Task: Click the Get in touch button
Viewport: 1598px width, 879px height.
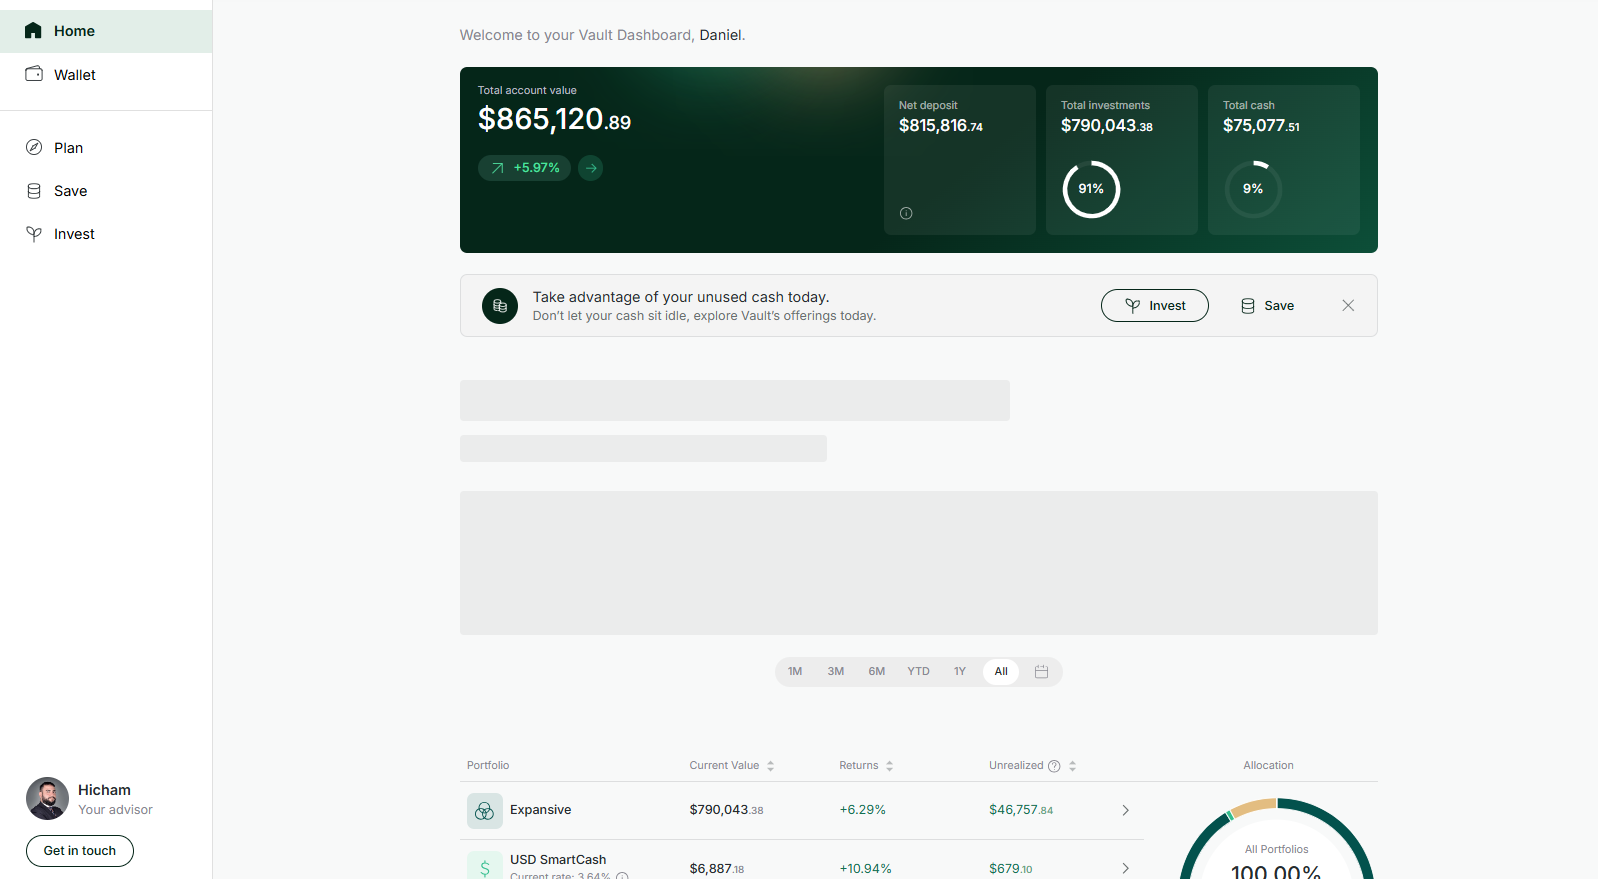Action: pyautogui.click(x=80, y=851)
